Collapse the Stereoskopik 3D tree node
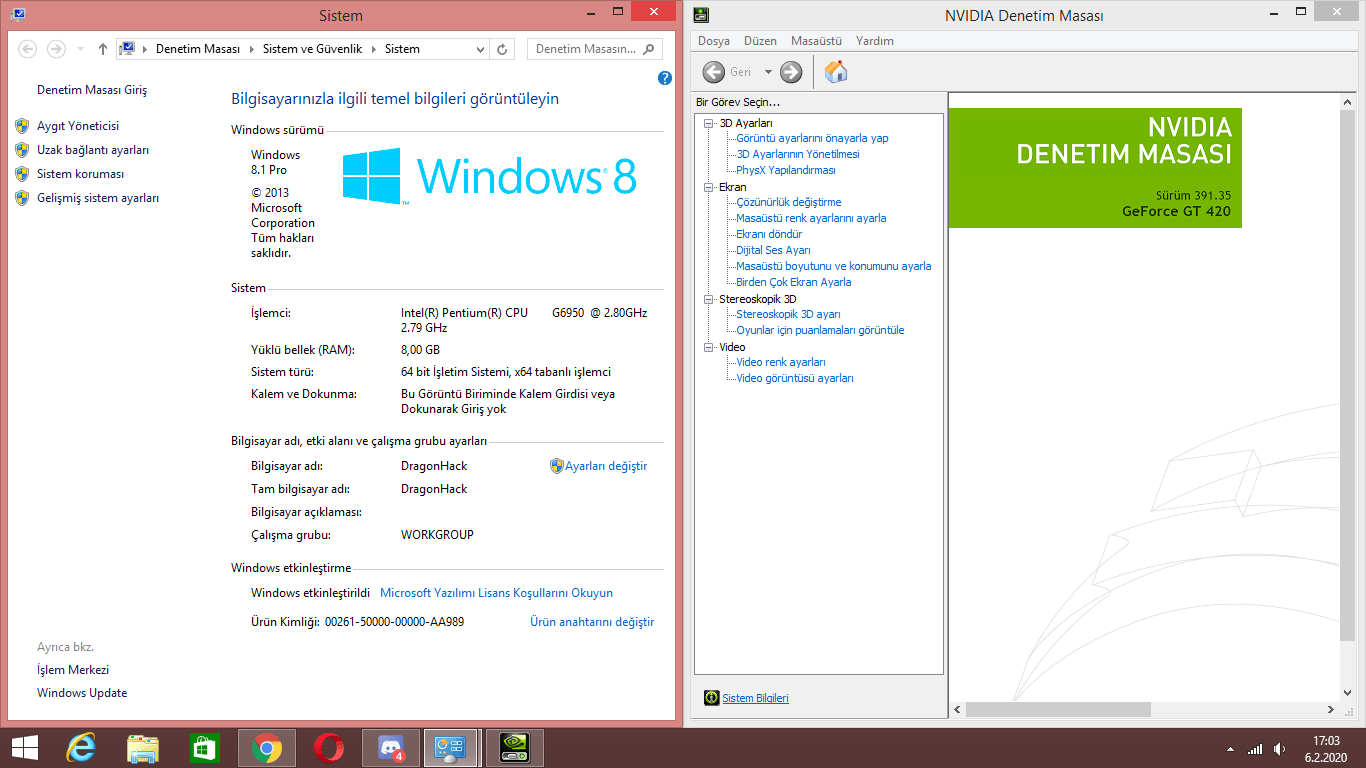1366x768 pixels. (x=709, y=299)
